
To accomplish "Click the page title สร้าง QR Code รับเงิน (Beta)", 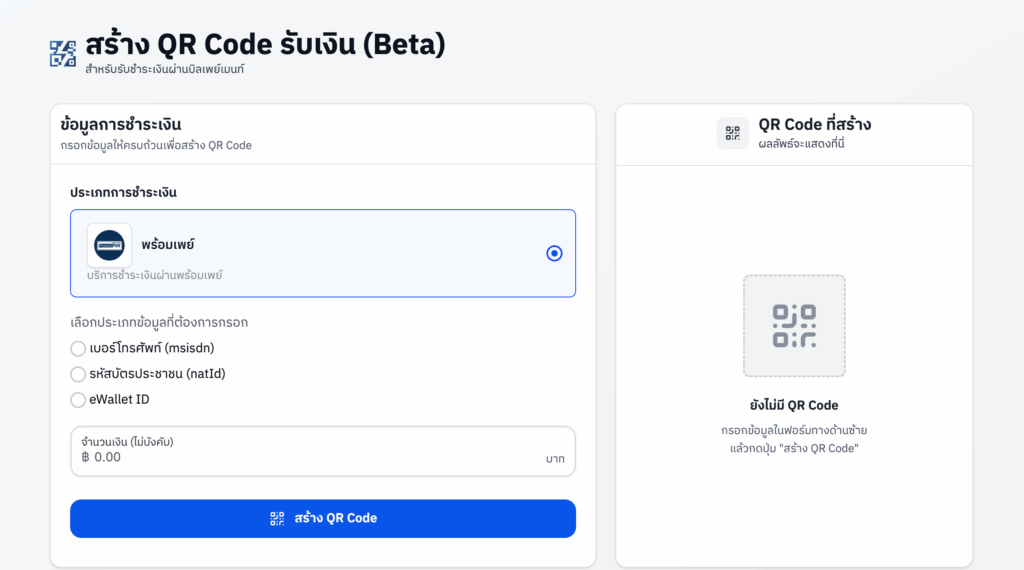I will tap(265, 45).
